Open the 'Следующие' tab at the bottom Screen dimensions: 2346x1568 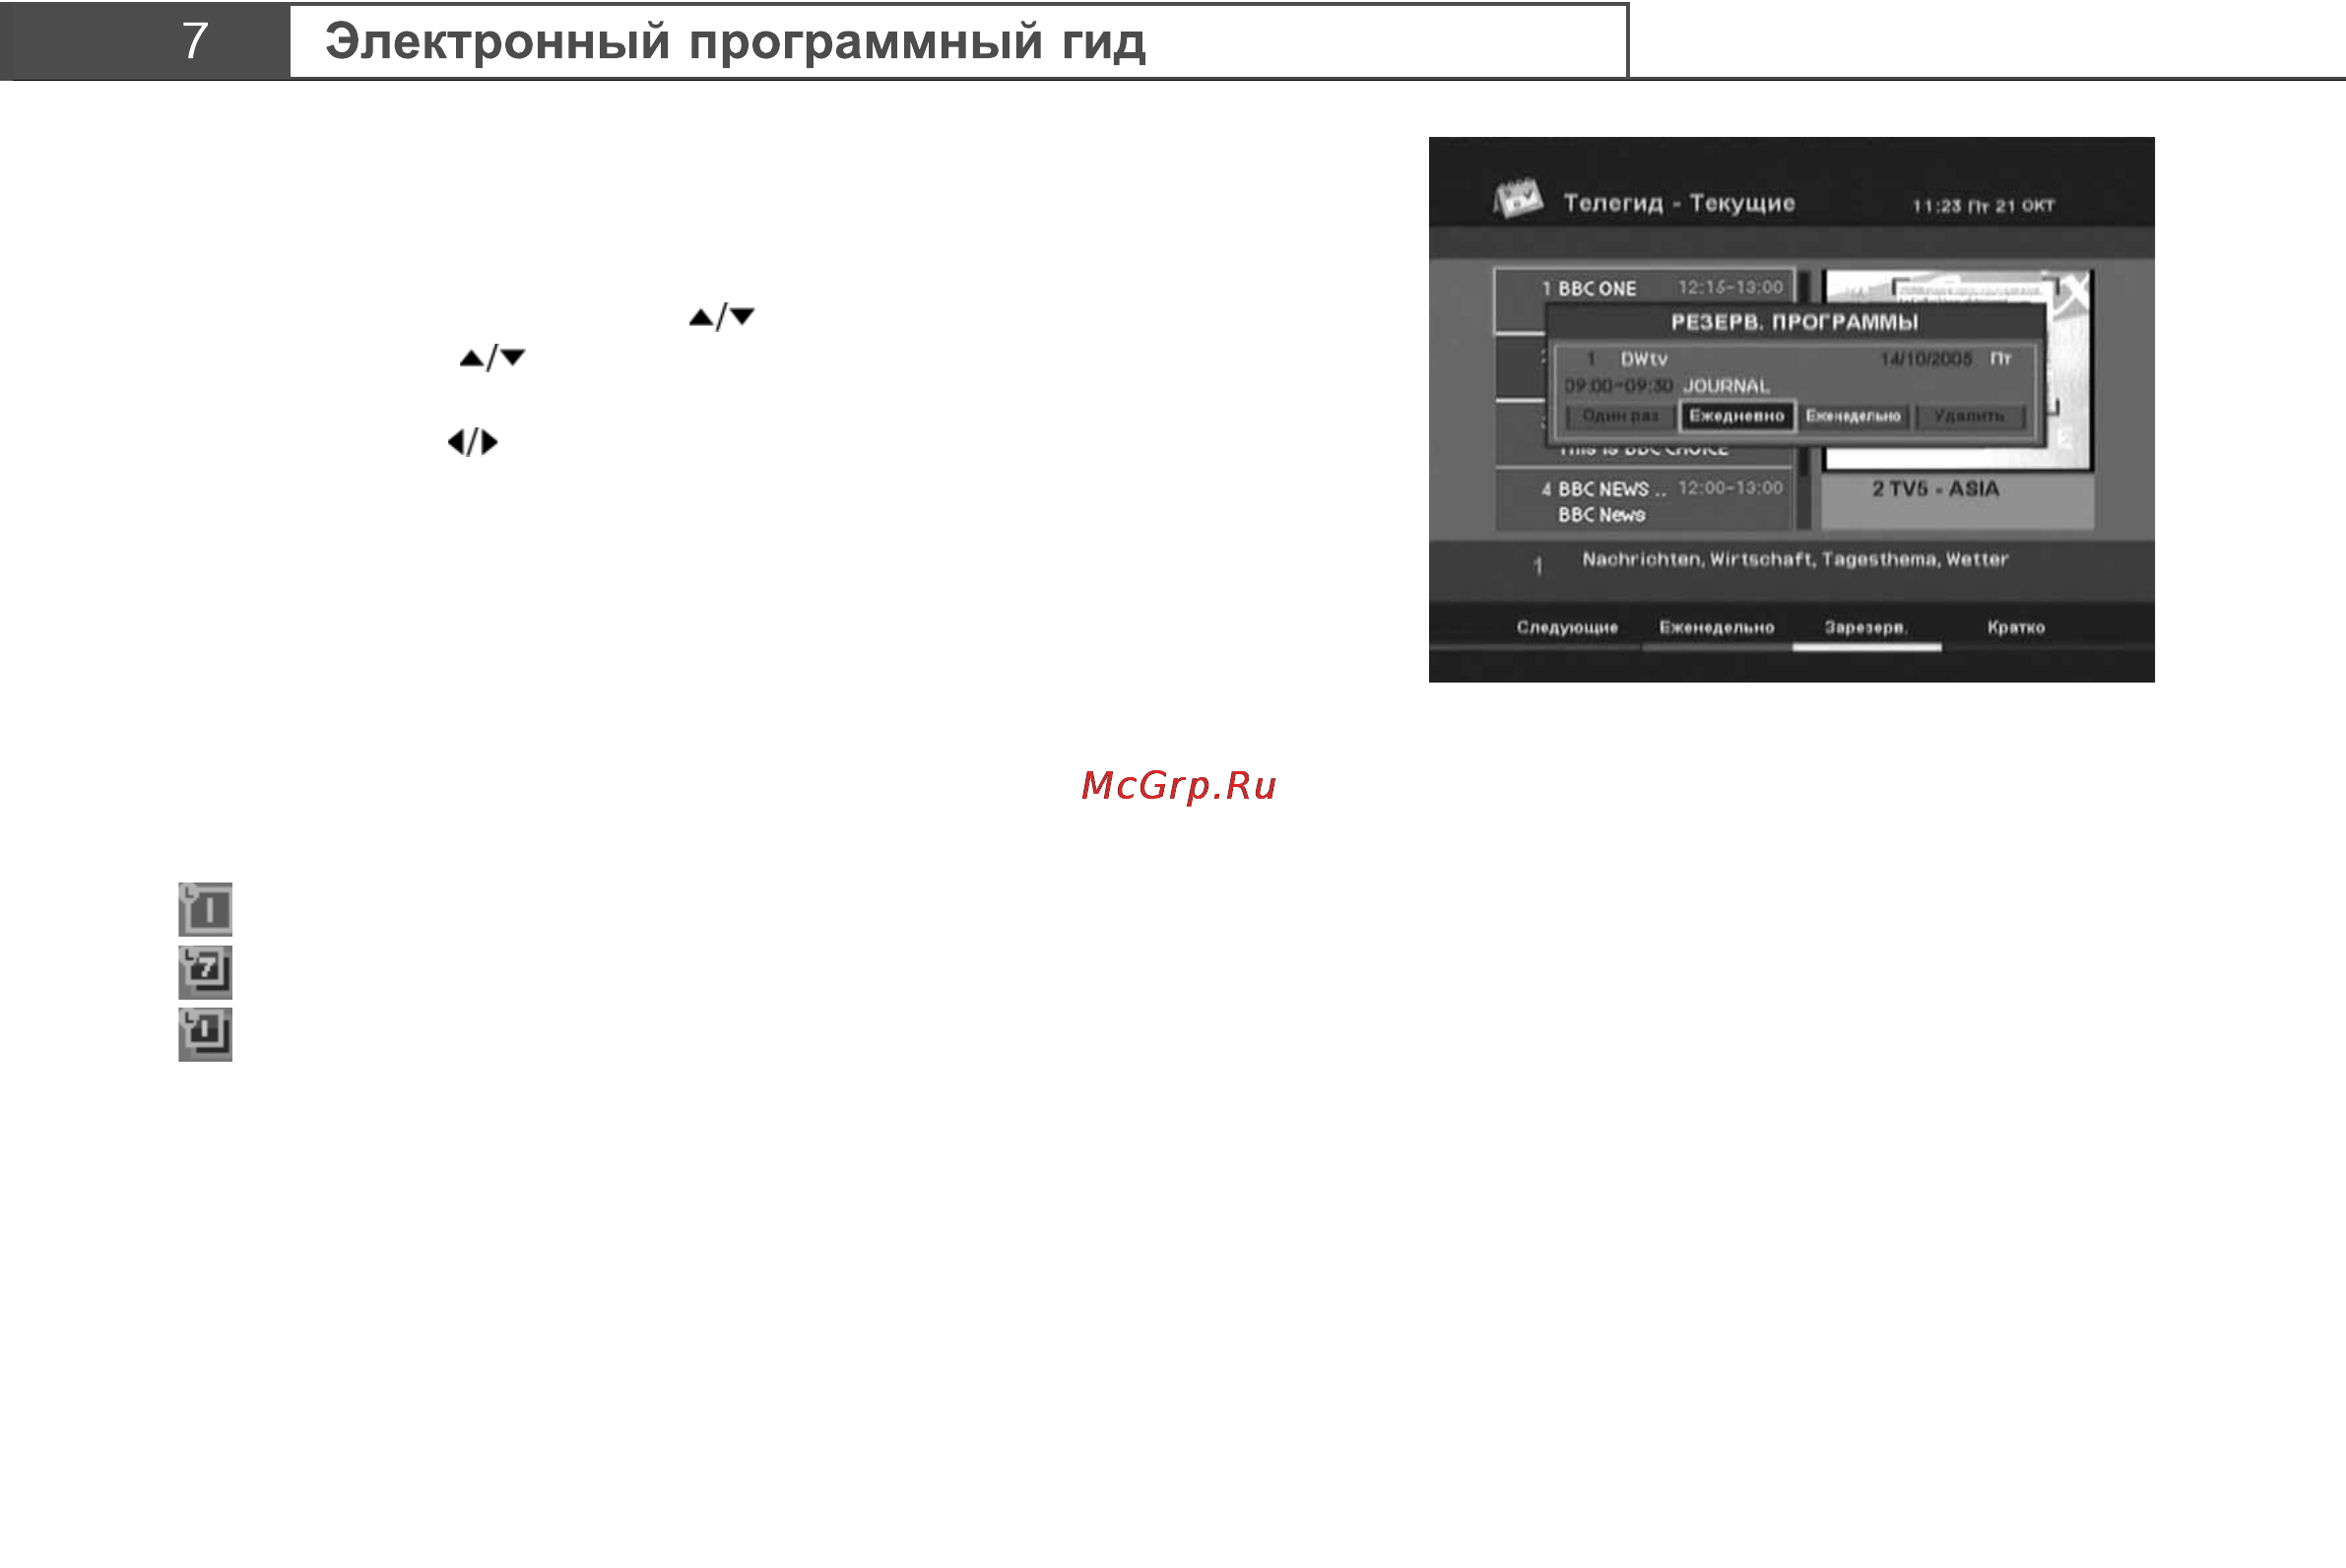1566,628
